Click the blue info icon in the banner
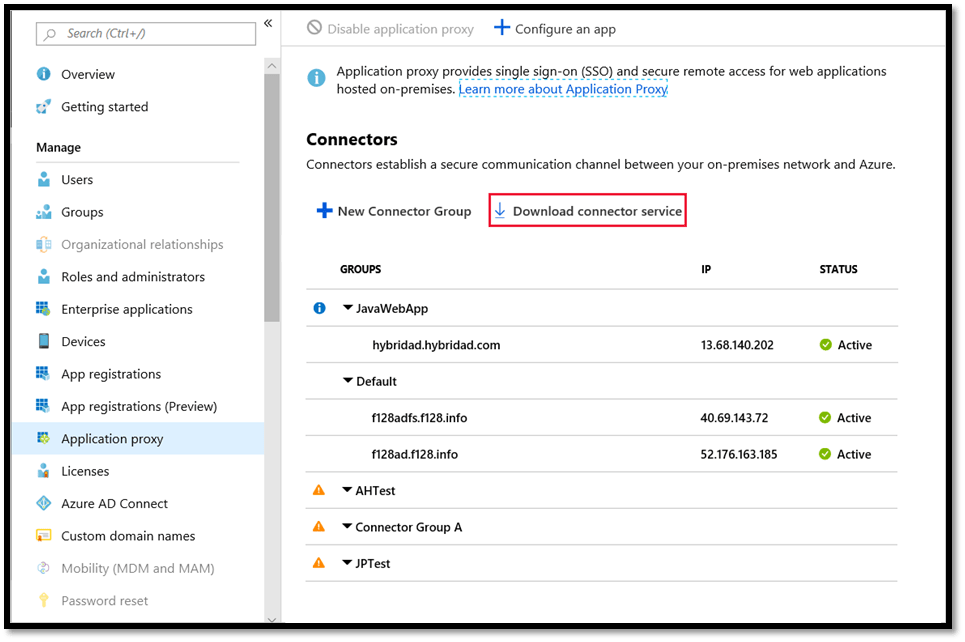Image resolution: width=965 pixels, height=642 pixels. tap(316, 78)
